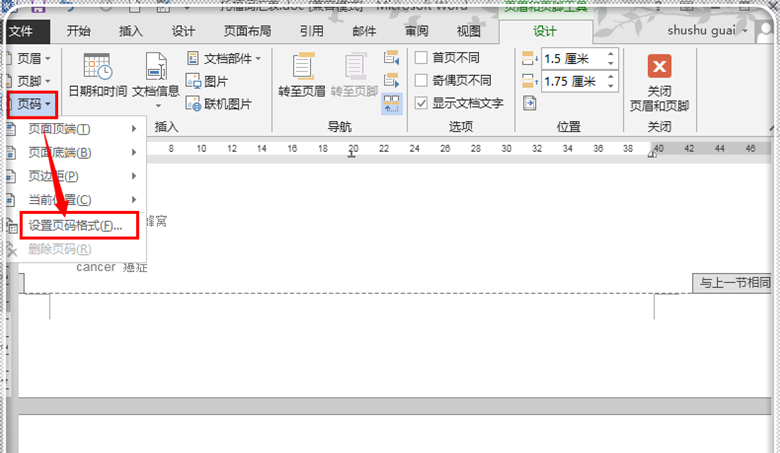780x453 pixels.
Task: Click the word cancer in document
Action: [x=96, y=268]
